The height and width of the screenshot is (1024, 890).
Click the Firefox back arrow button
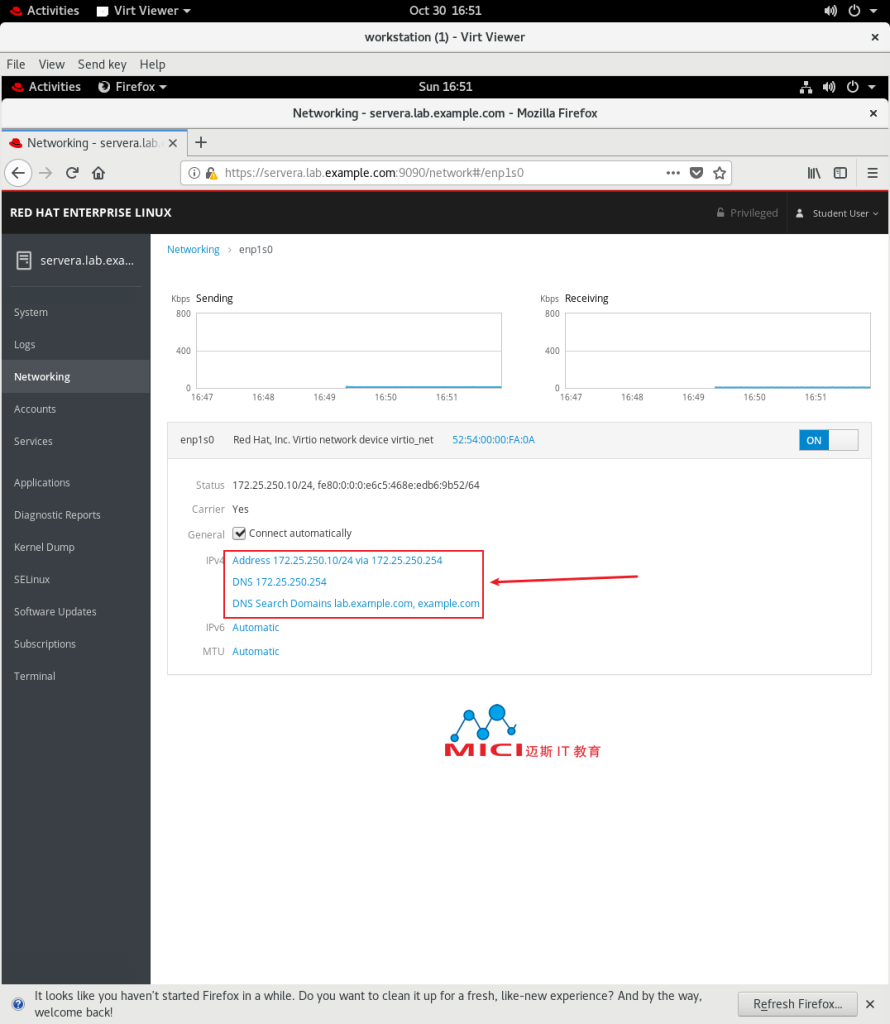tap(18, 173)
